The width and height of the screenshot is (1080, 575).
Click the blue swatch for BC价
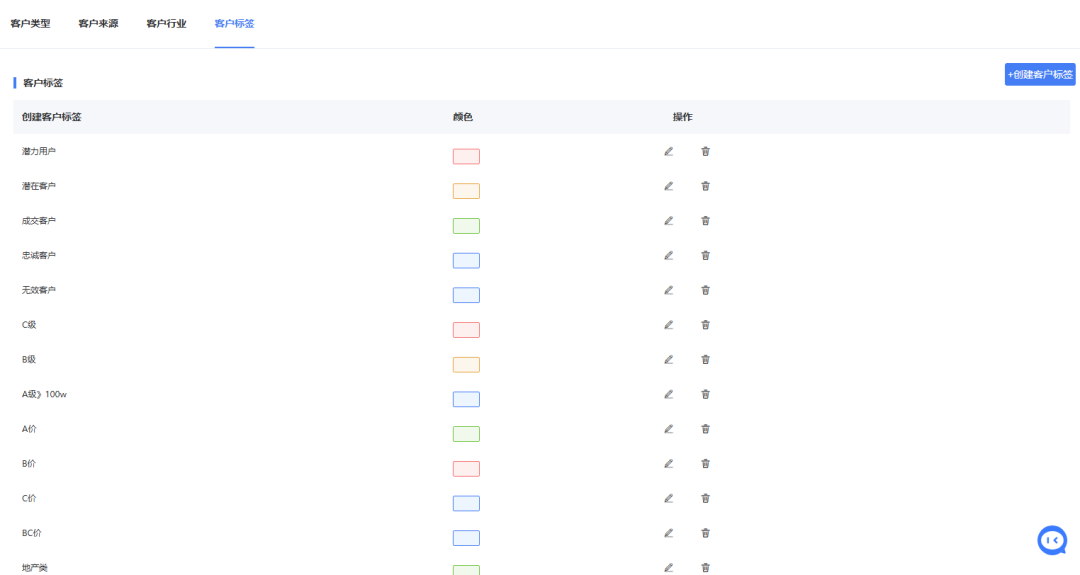pyautogui.click(x=466, y=538)
